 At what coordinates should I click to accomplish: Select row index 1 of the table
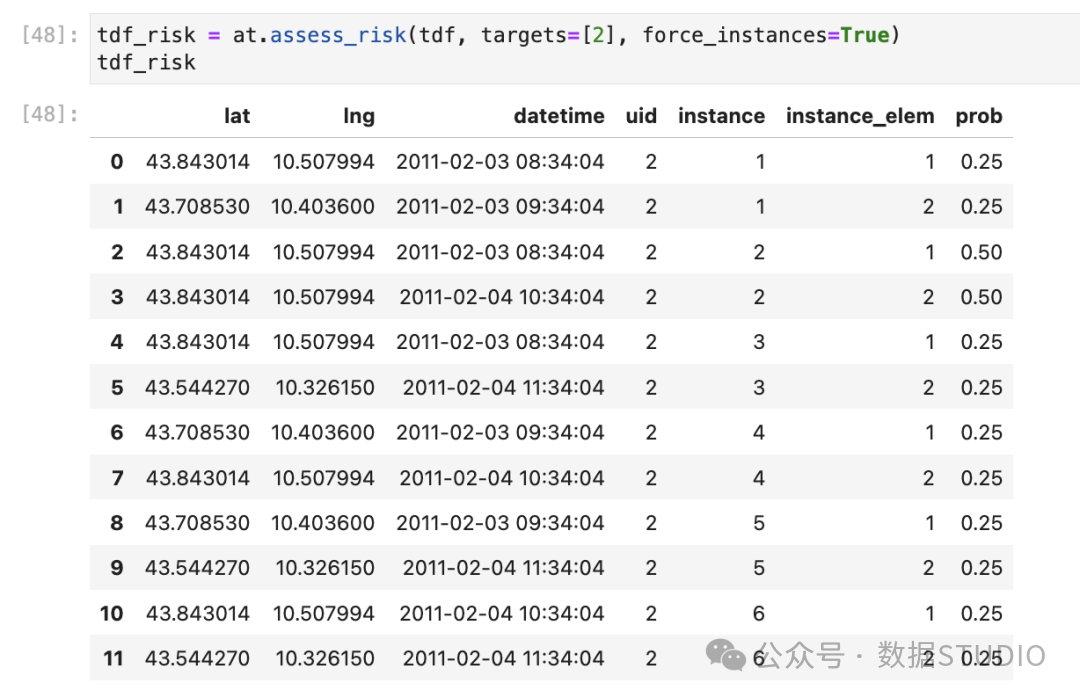coord(118,207)
